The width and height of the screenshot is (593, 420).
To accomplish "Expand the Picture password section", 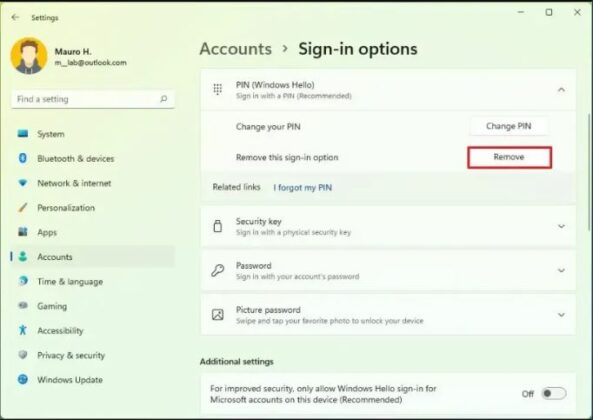I will pos(561,315).
